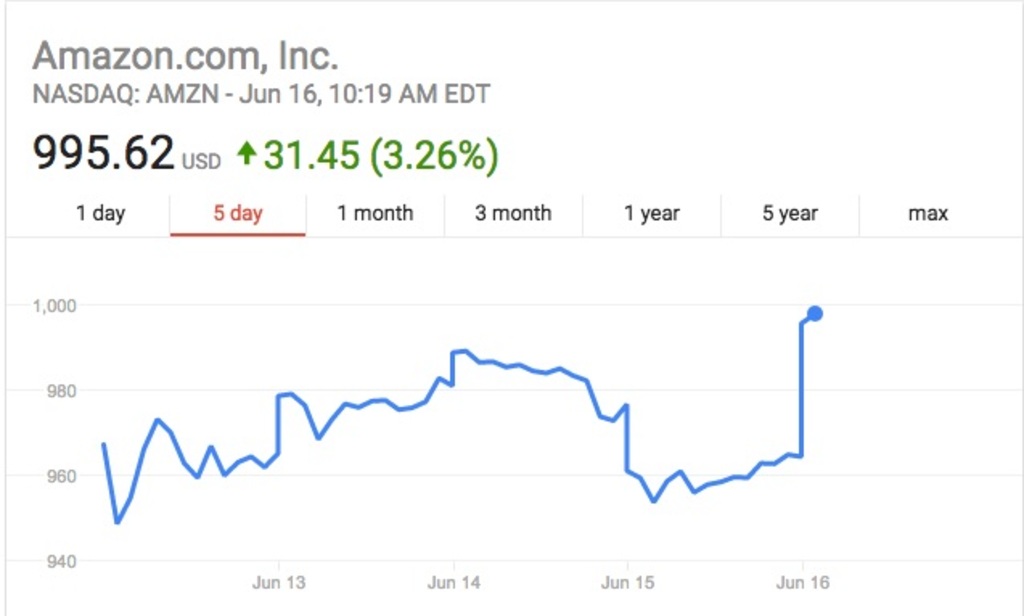Screen dimensions: 1024x616
Task: Open the 1 month range tab
Action: pos(375,213)
